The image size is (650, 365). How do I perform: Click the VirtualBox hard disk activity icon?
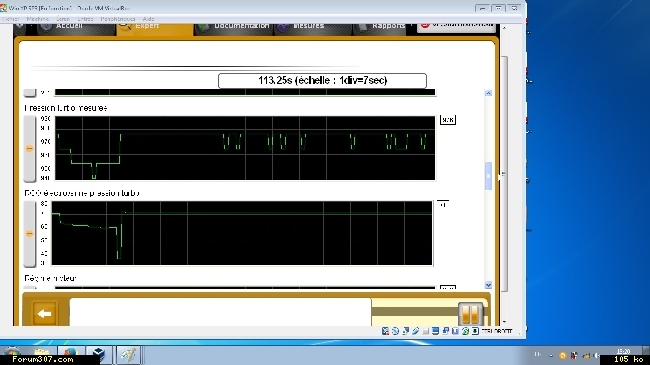click(x=385, y=331)
